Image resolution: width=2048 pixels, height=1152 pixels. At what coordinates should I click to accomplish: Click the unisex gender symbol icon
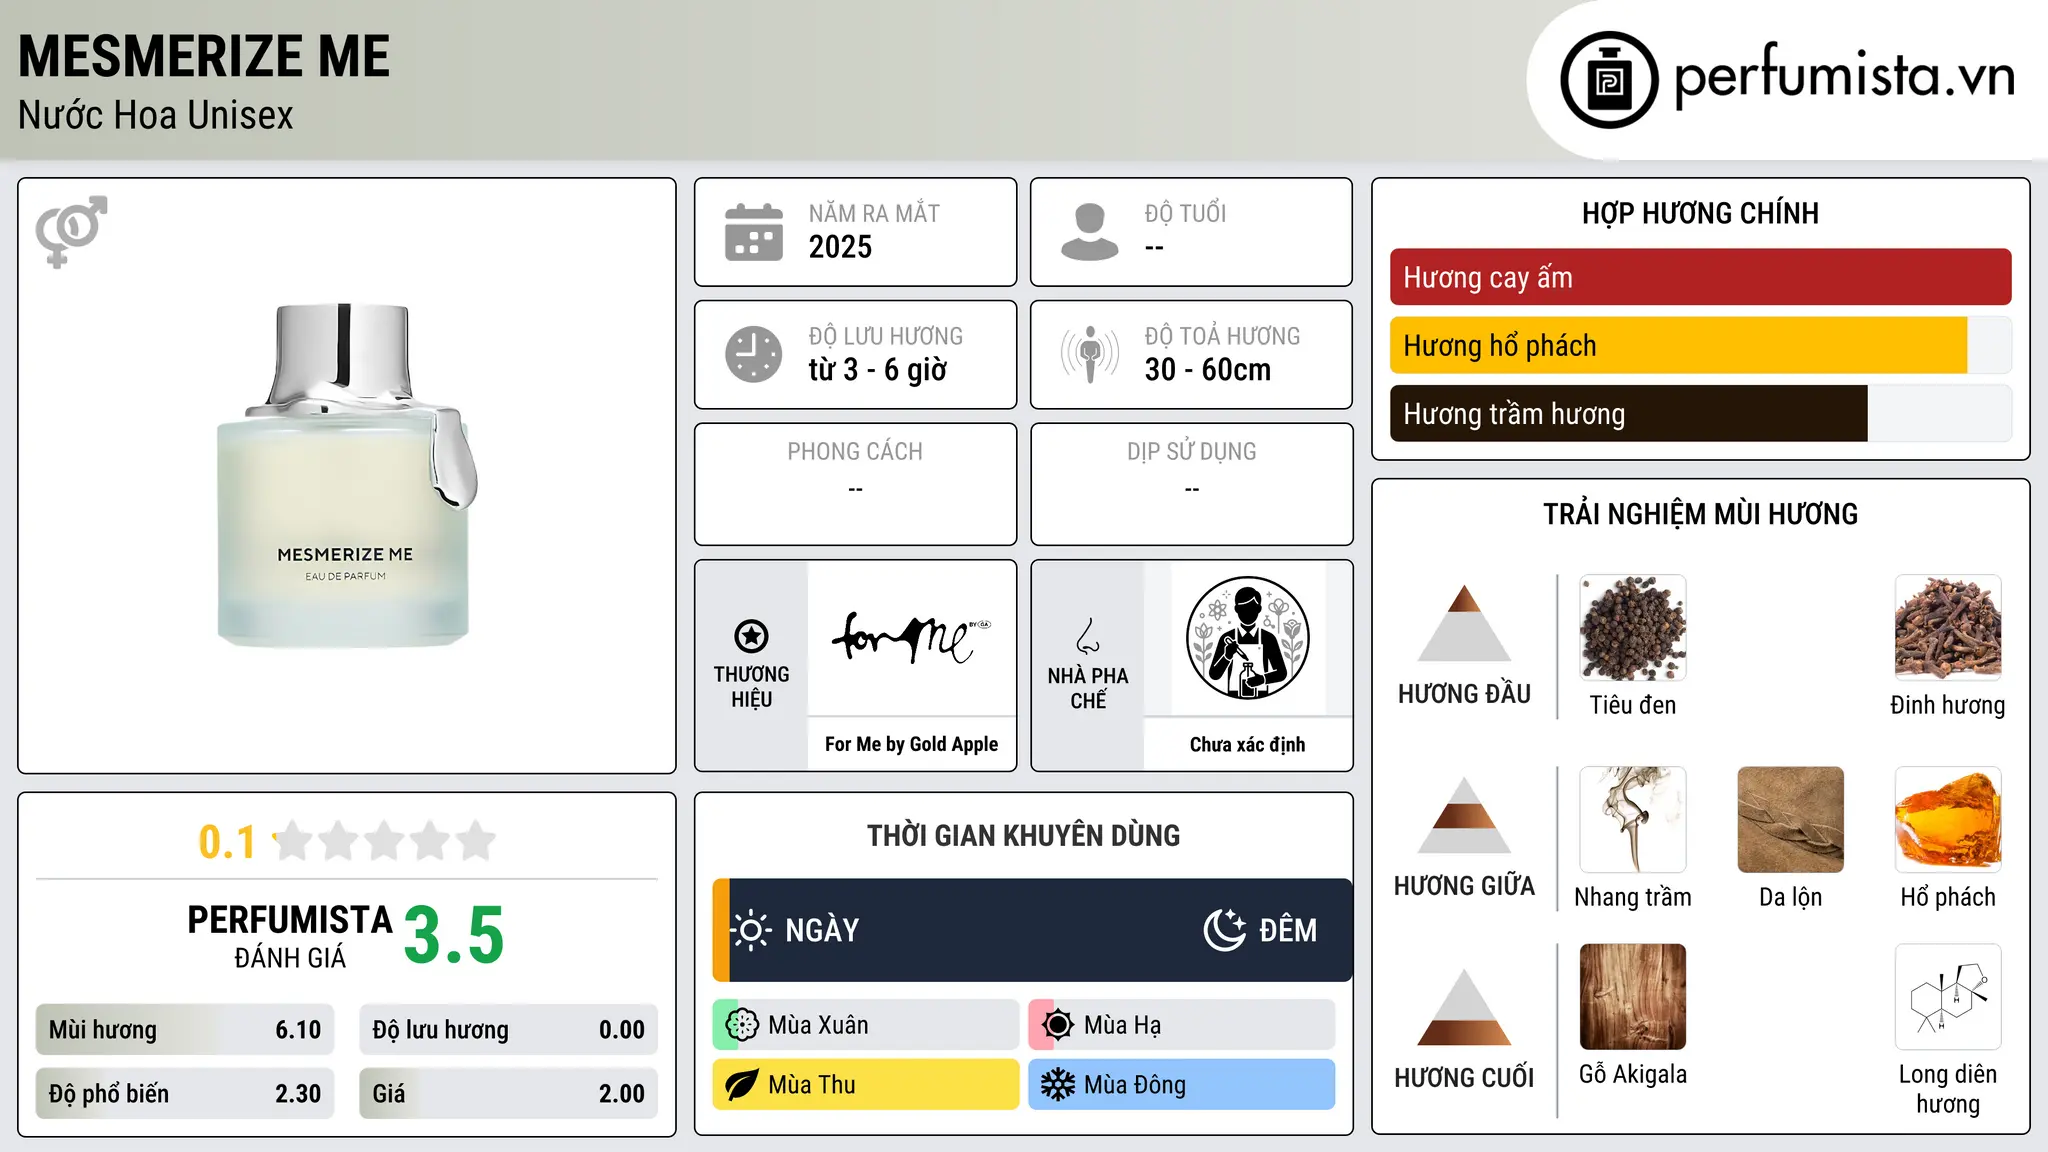coord(71,231)
